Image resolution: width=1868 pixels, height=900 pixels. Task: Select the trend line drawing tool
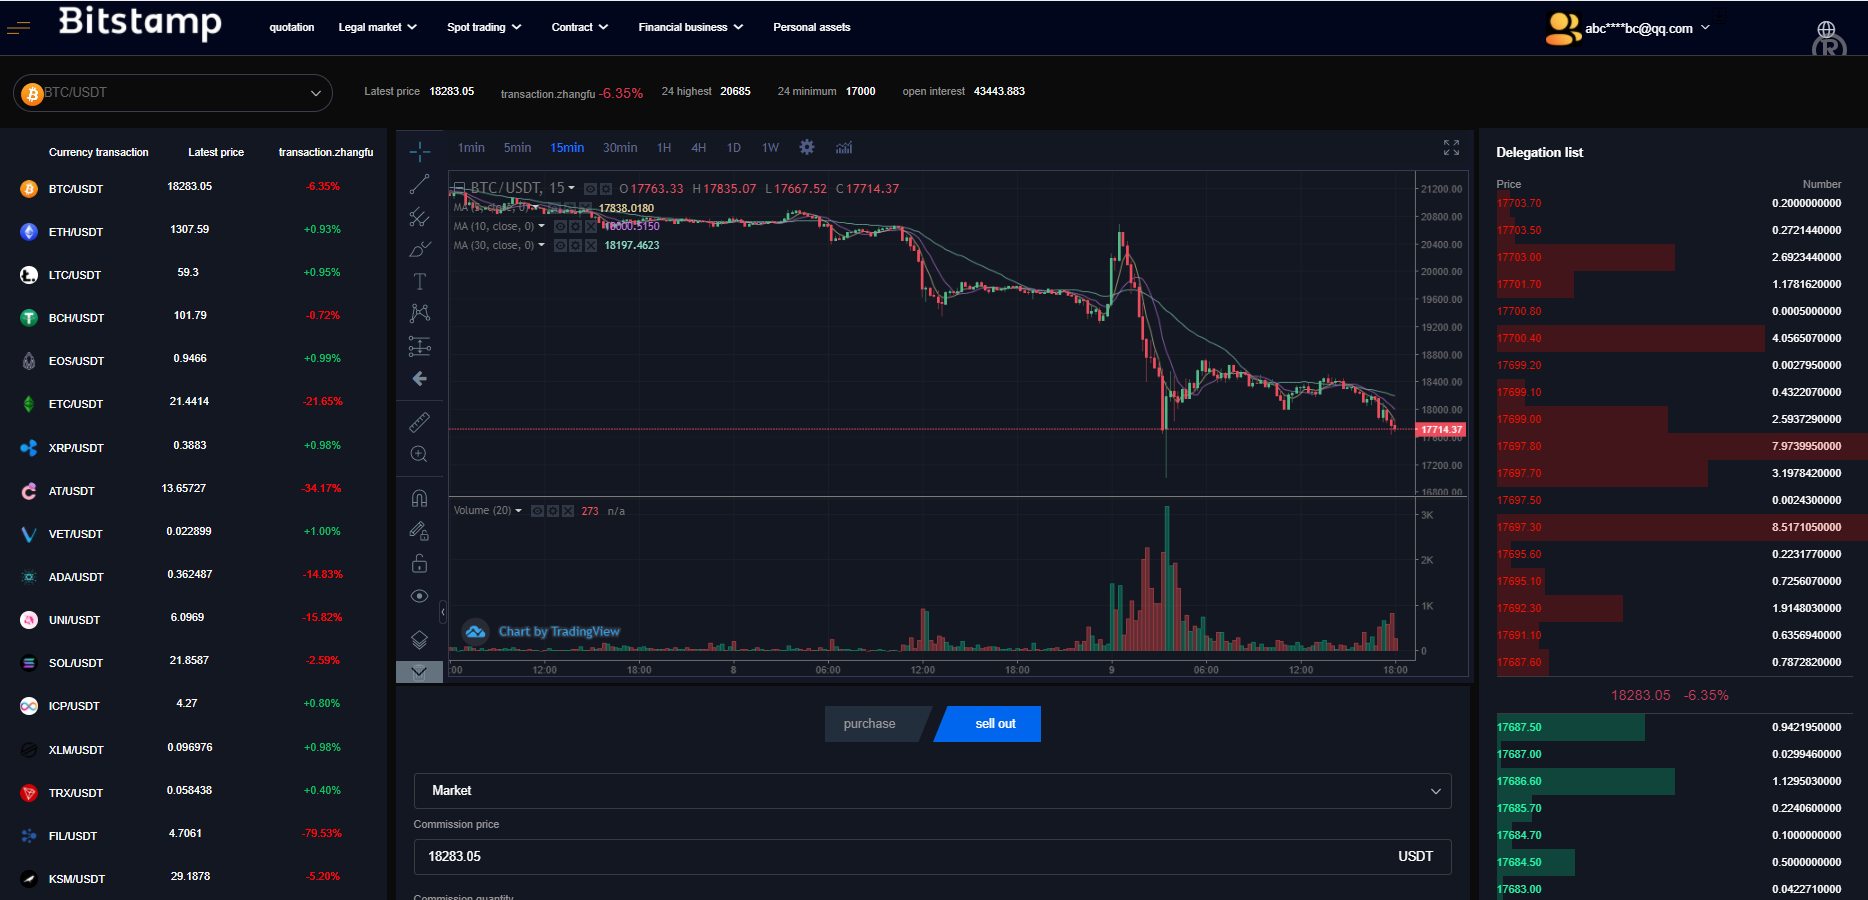pos(420,184)
